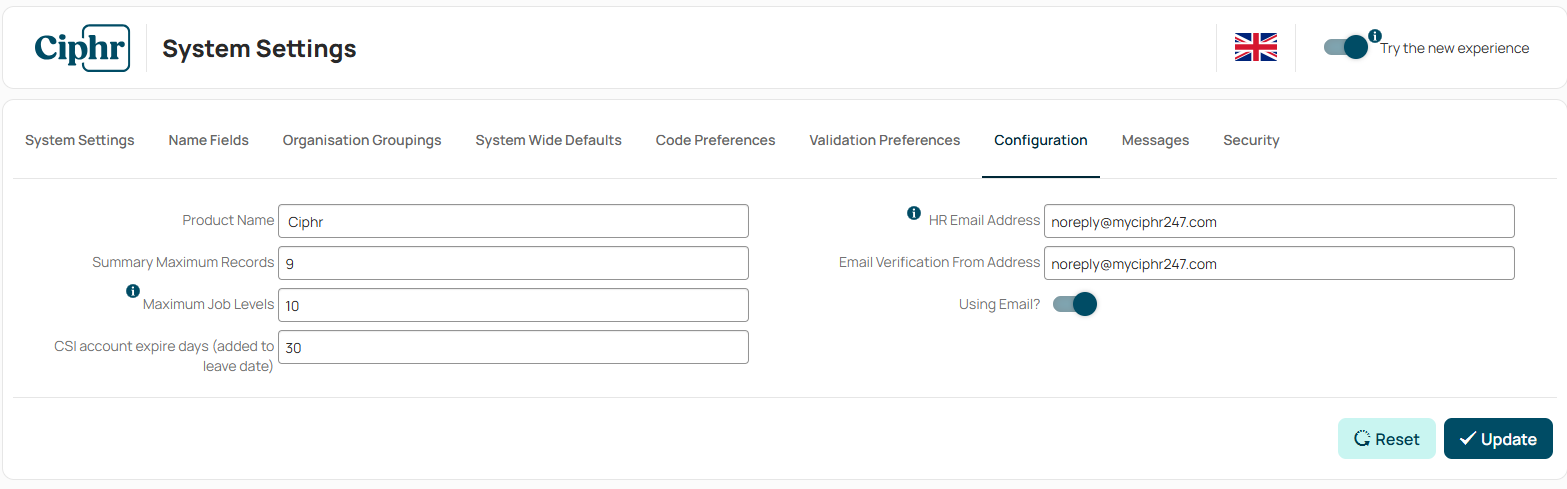Select the System Wide Defaults tab

coord(549,140)
